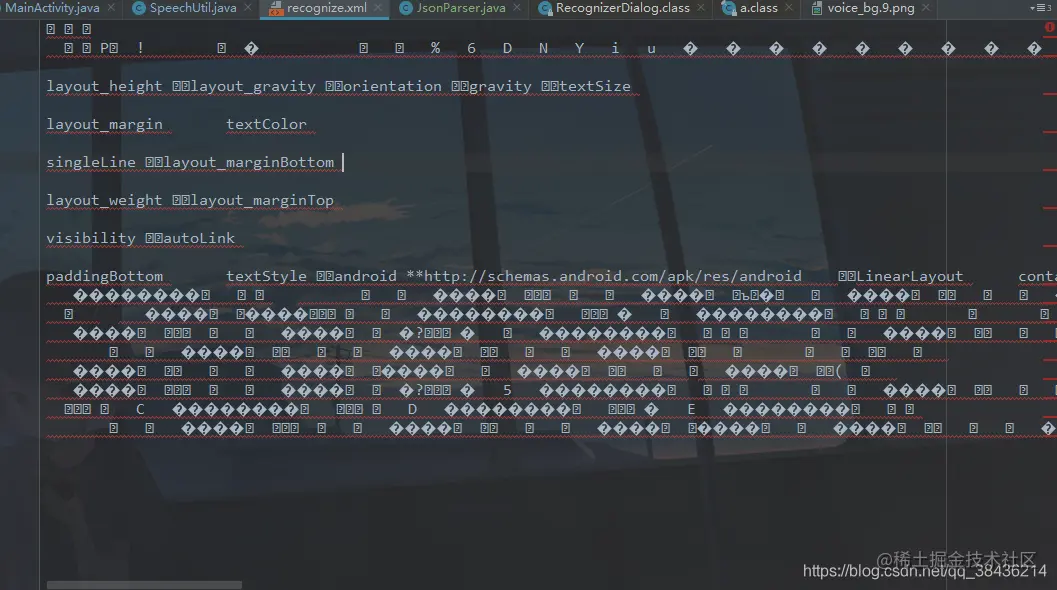This screenshot has height=590, width=1057.
Task: Click the text 'paddingBottom'
Action: [x=104, y=276]
